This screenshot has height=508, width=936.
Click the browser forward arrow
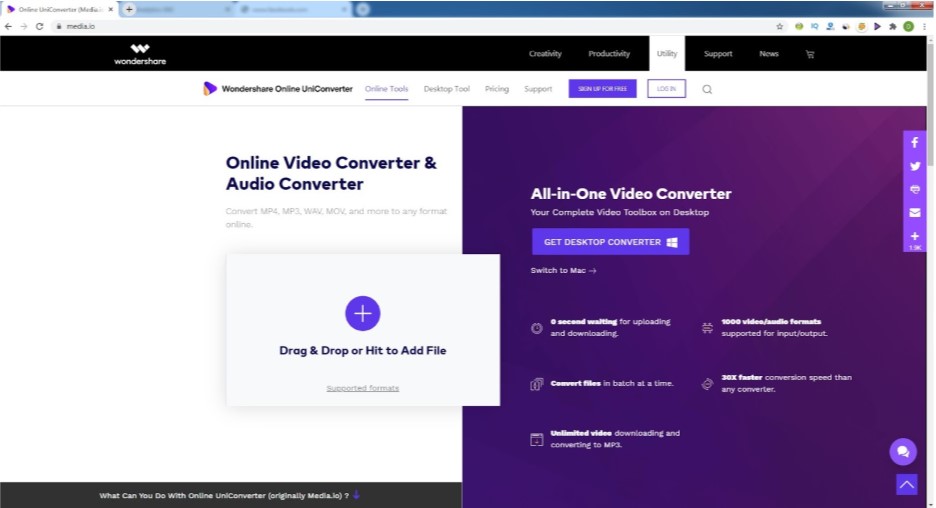point(24,26)
